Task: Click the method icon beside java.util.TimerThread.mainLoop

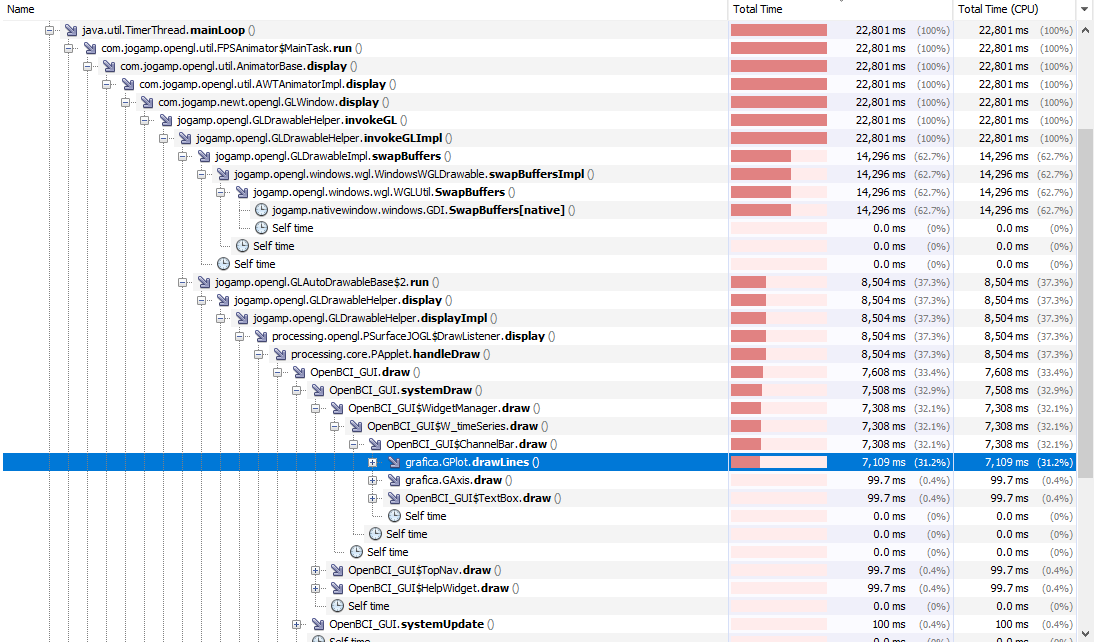Action: [x=71, y=30]
